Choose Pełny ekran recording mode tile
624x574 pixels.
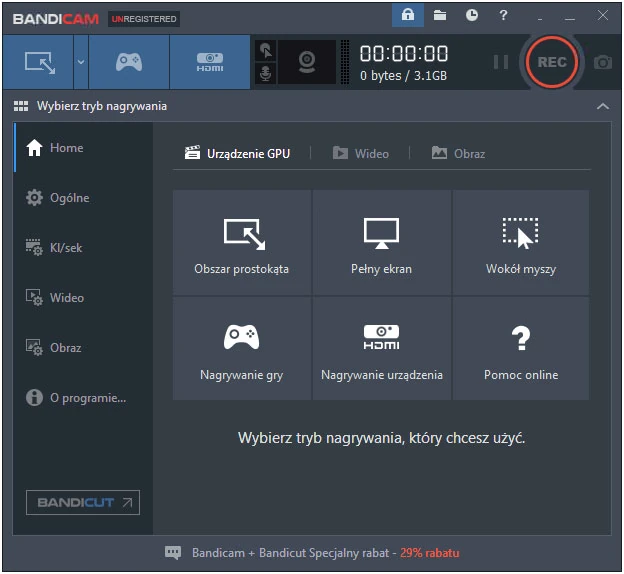click(382, 242)
